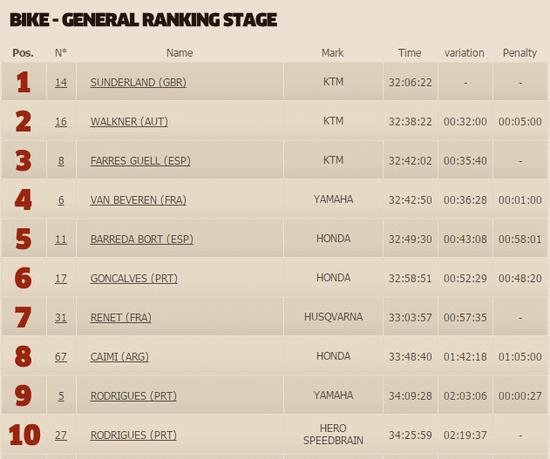Open RODRIGUES (PRT) link for Hero Speedbrain
This screenshot has height=459, width=550.
coord(133,436)
